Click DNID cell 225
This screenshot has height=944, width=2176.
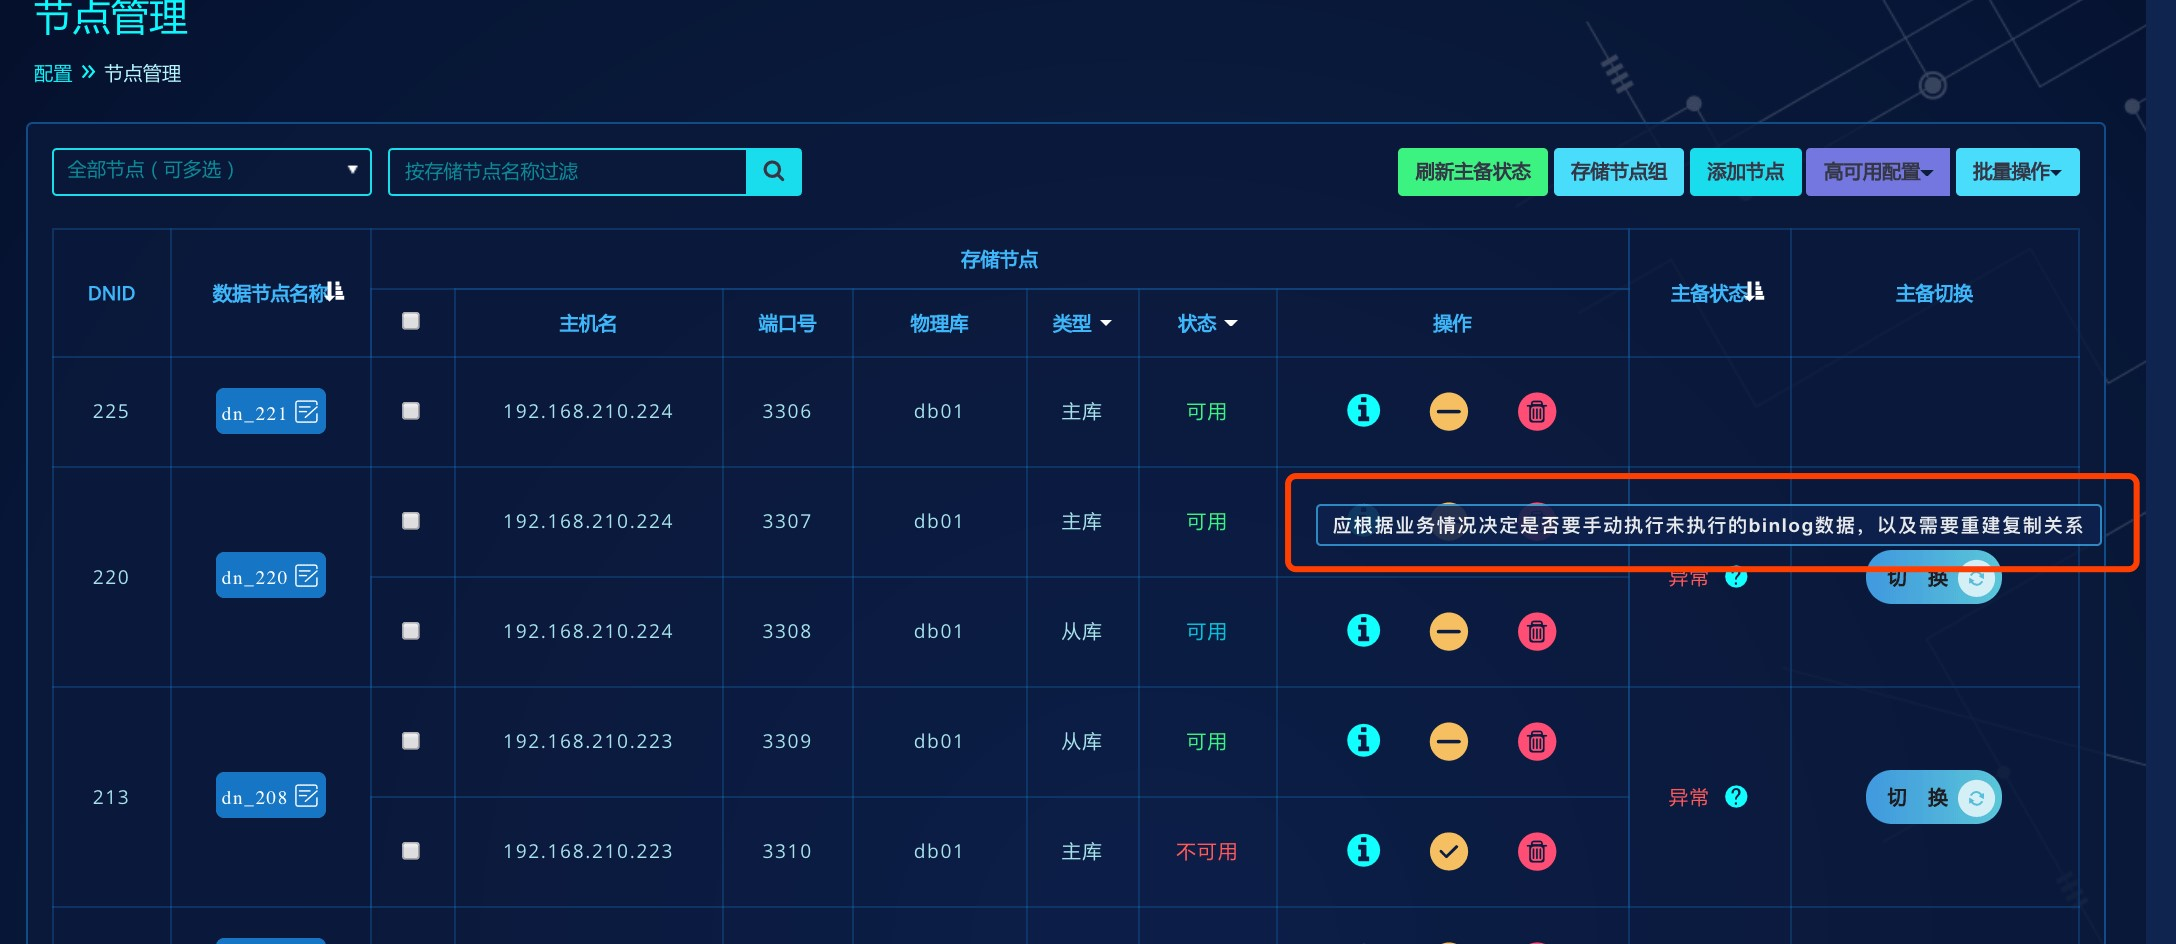point(111,411)
